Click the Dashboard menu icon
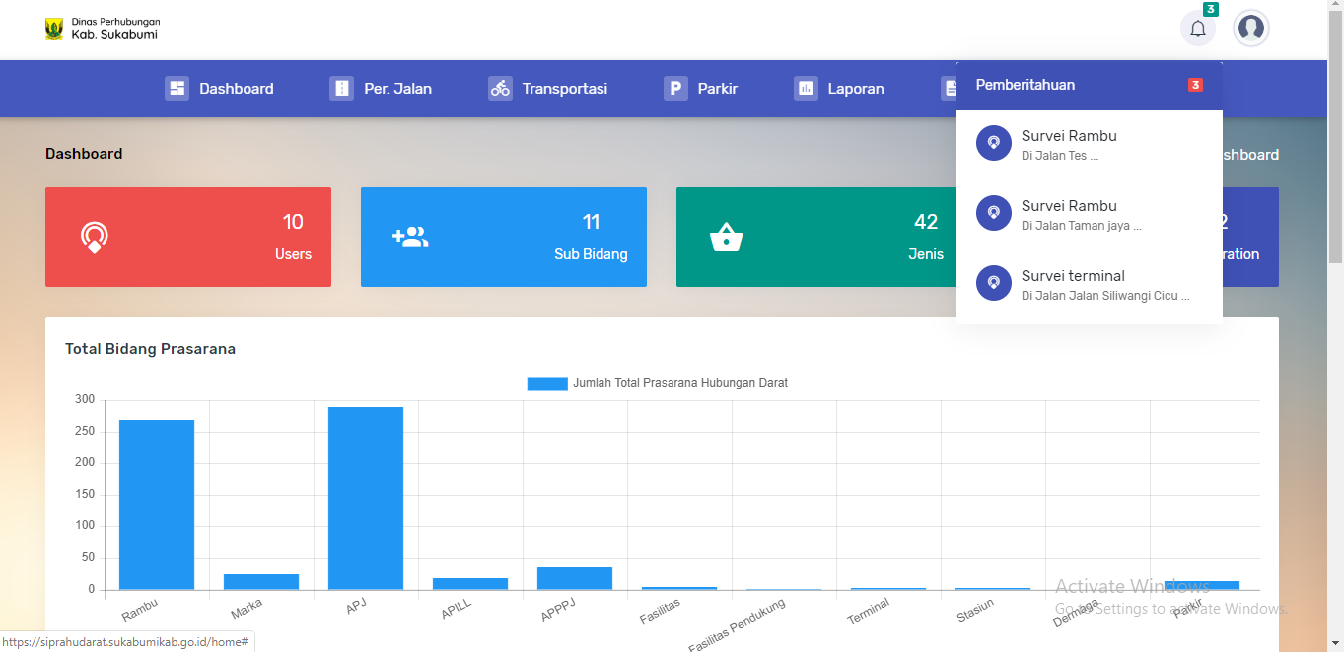Viewport: 1344px width, 652px height. [177, 89]
